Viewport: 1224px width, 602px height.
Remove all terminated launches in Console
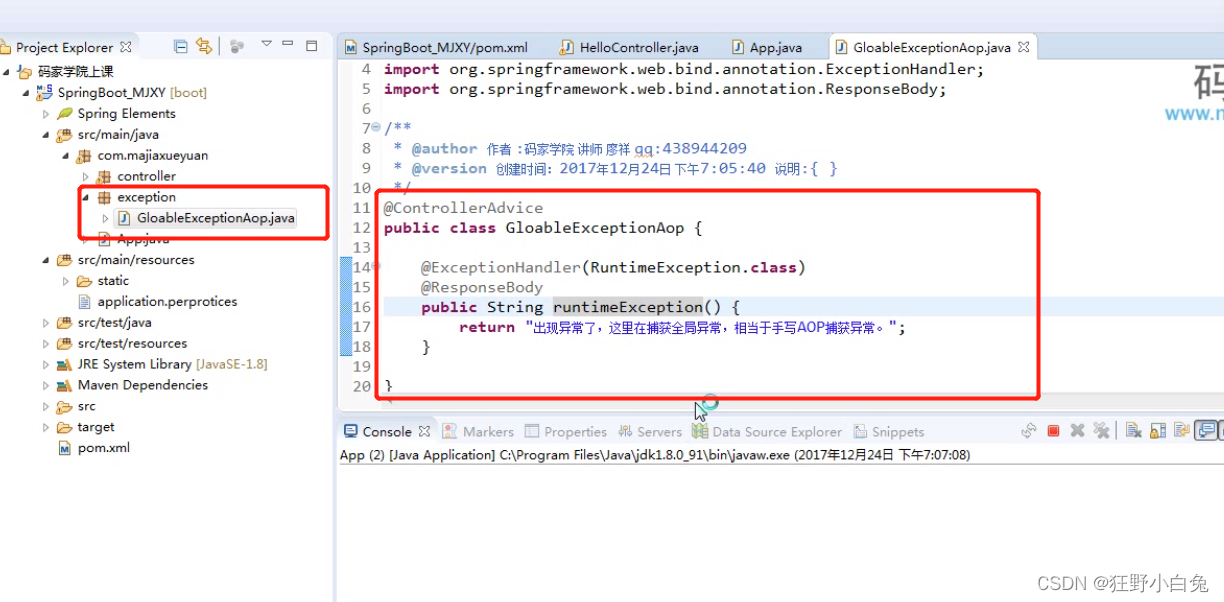click(1101, 431)
